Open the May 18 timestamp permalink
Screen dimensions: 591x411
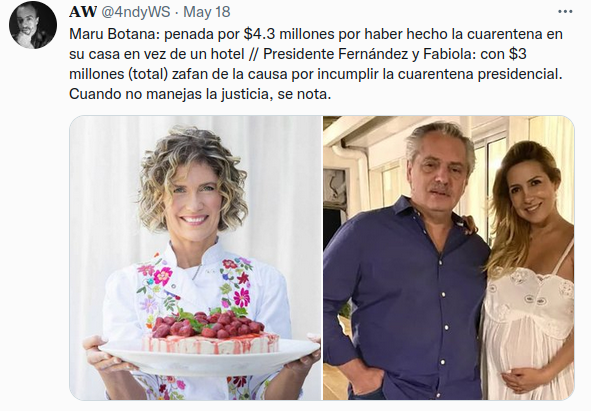[x=207, y=12]
